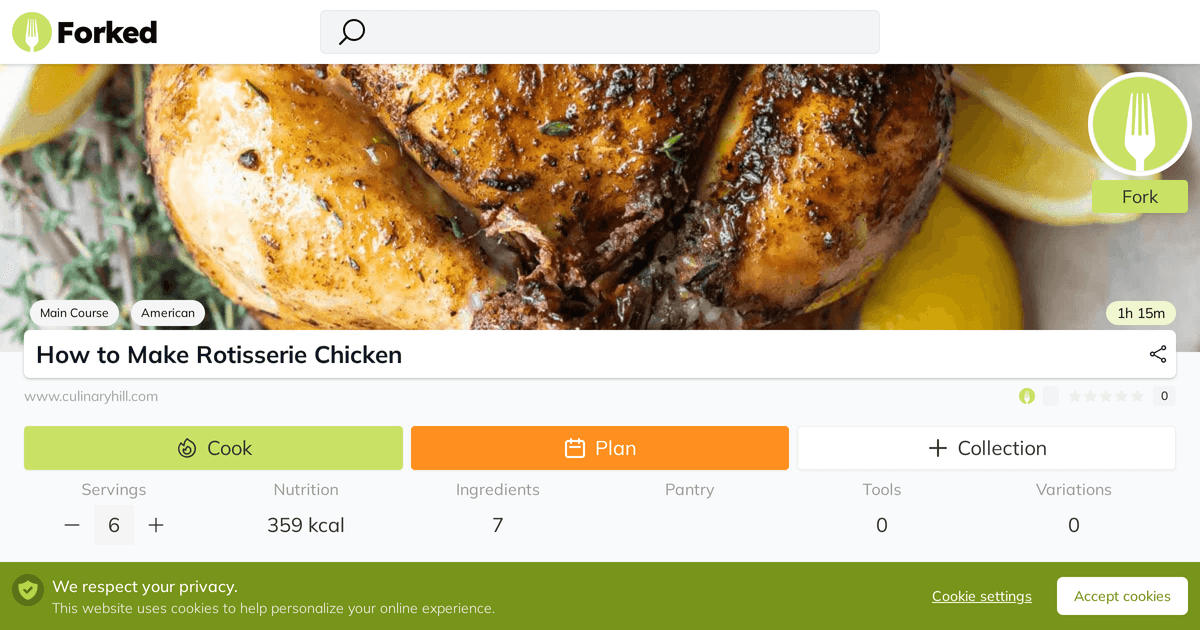Click the plus icon on the Collection button
Viewport: 1200px width, 630px height.
[x=938, y=448]
